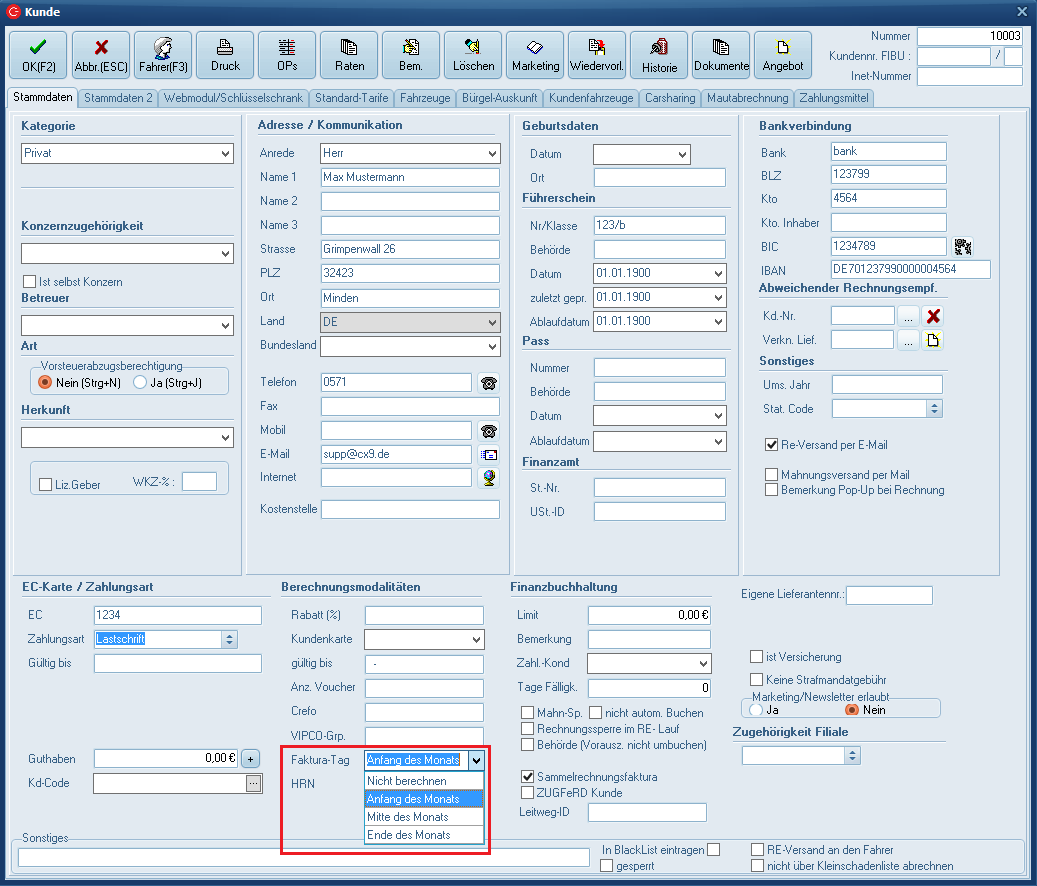Expand the Anrede dropdown

point(490,154)
